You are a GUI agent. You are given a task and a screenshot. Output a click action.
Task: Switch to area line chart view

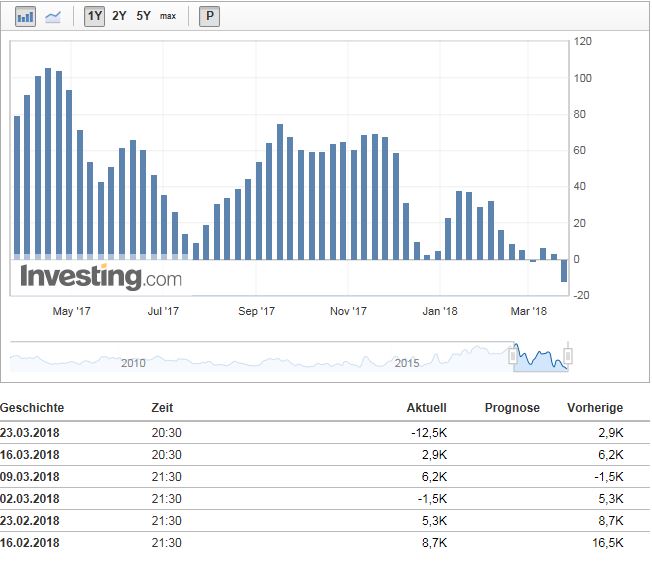[x=52, y=16]
